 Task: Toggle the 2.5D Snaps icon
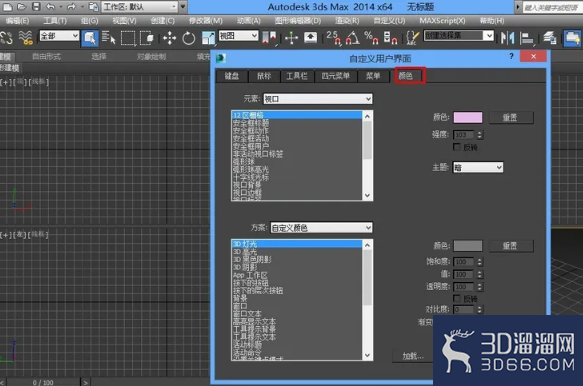coord(333,38)
